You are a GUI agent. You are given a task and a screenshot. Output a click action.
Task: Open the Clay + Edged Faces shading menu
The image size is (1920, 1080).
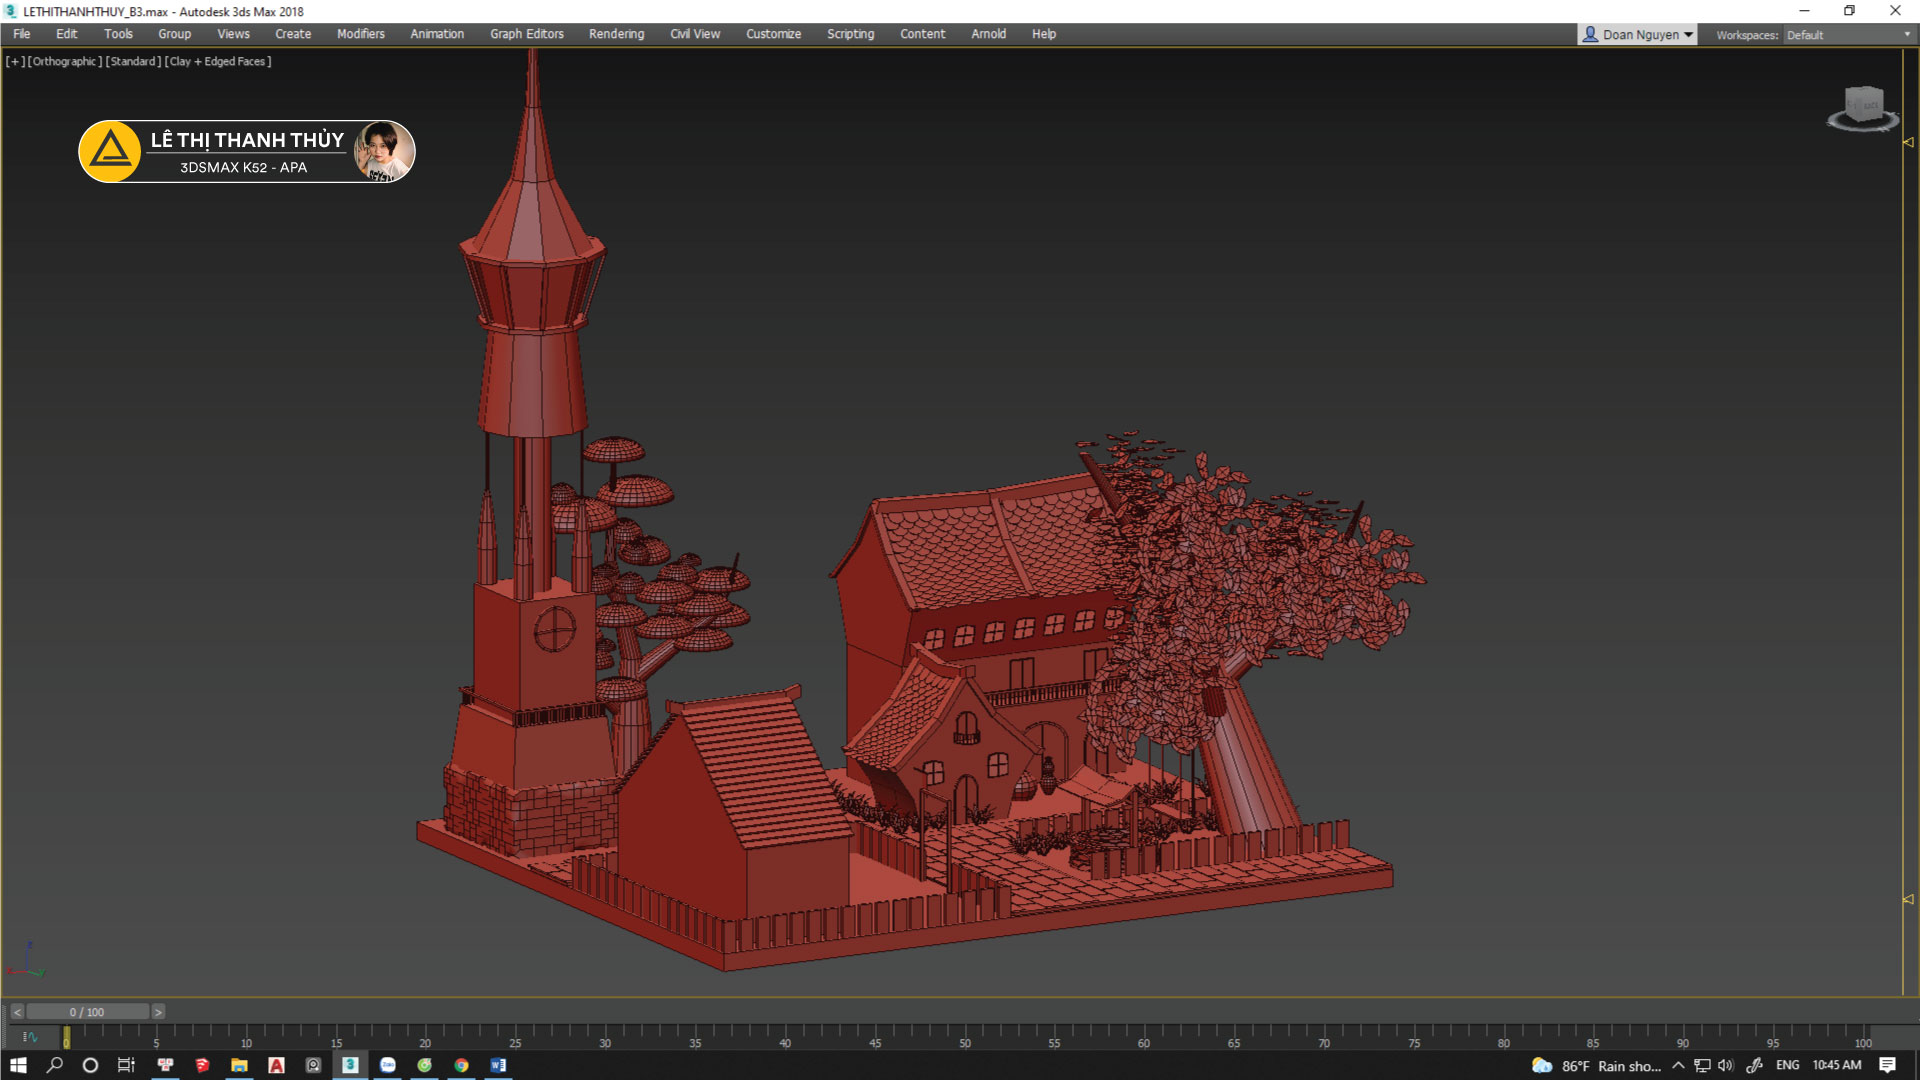[218, 61]
